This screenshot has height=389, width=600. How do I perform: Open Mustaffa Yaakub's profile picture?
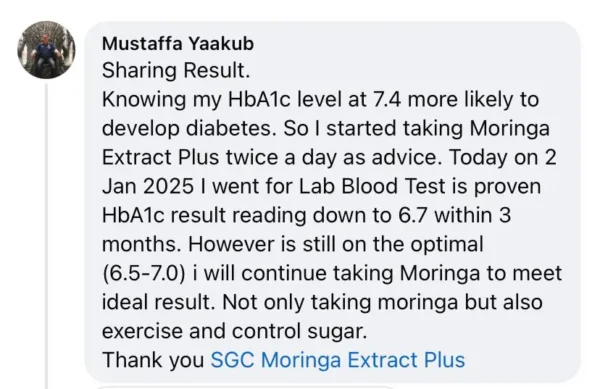(46, 50)
